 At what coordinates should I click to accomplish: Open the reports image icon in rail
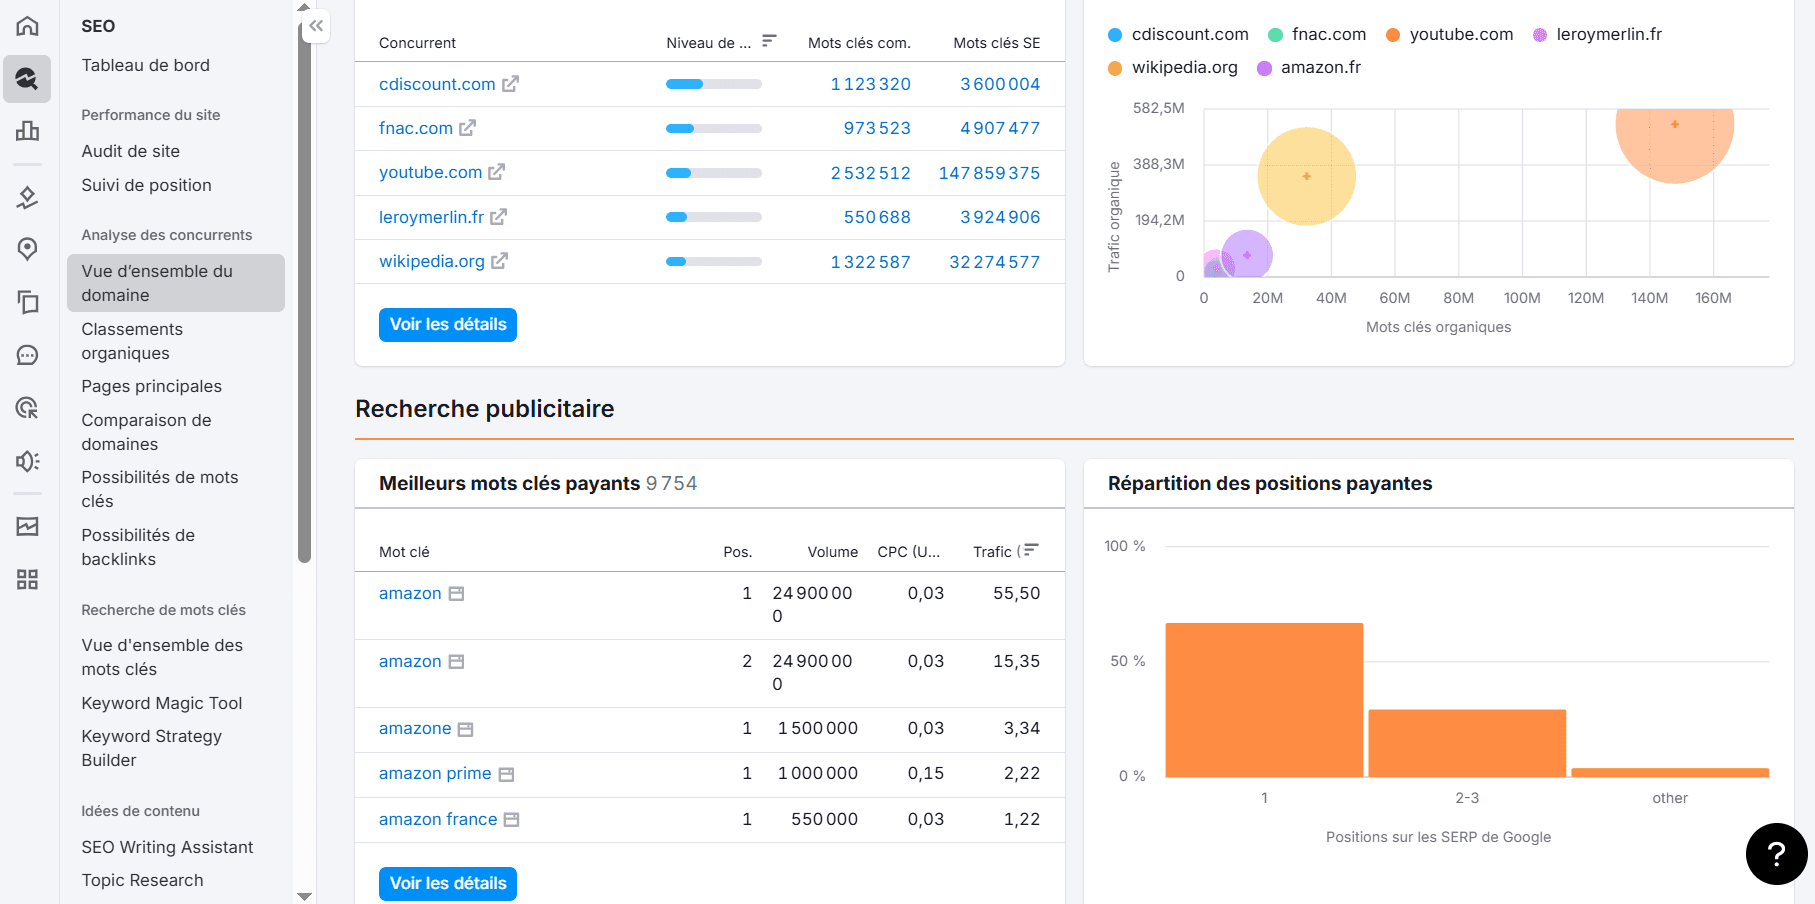tap(27, 526)
